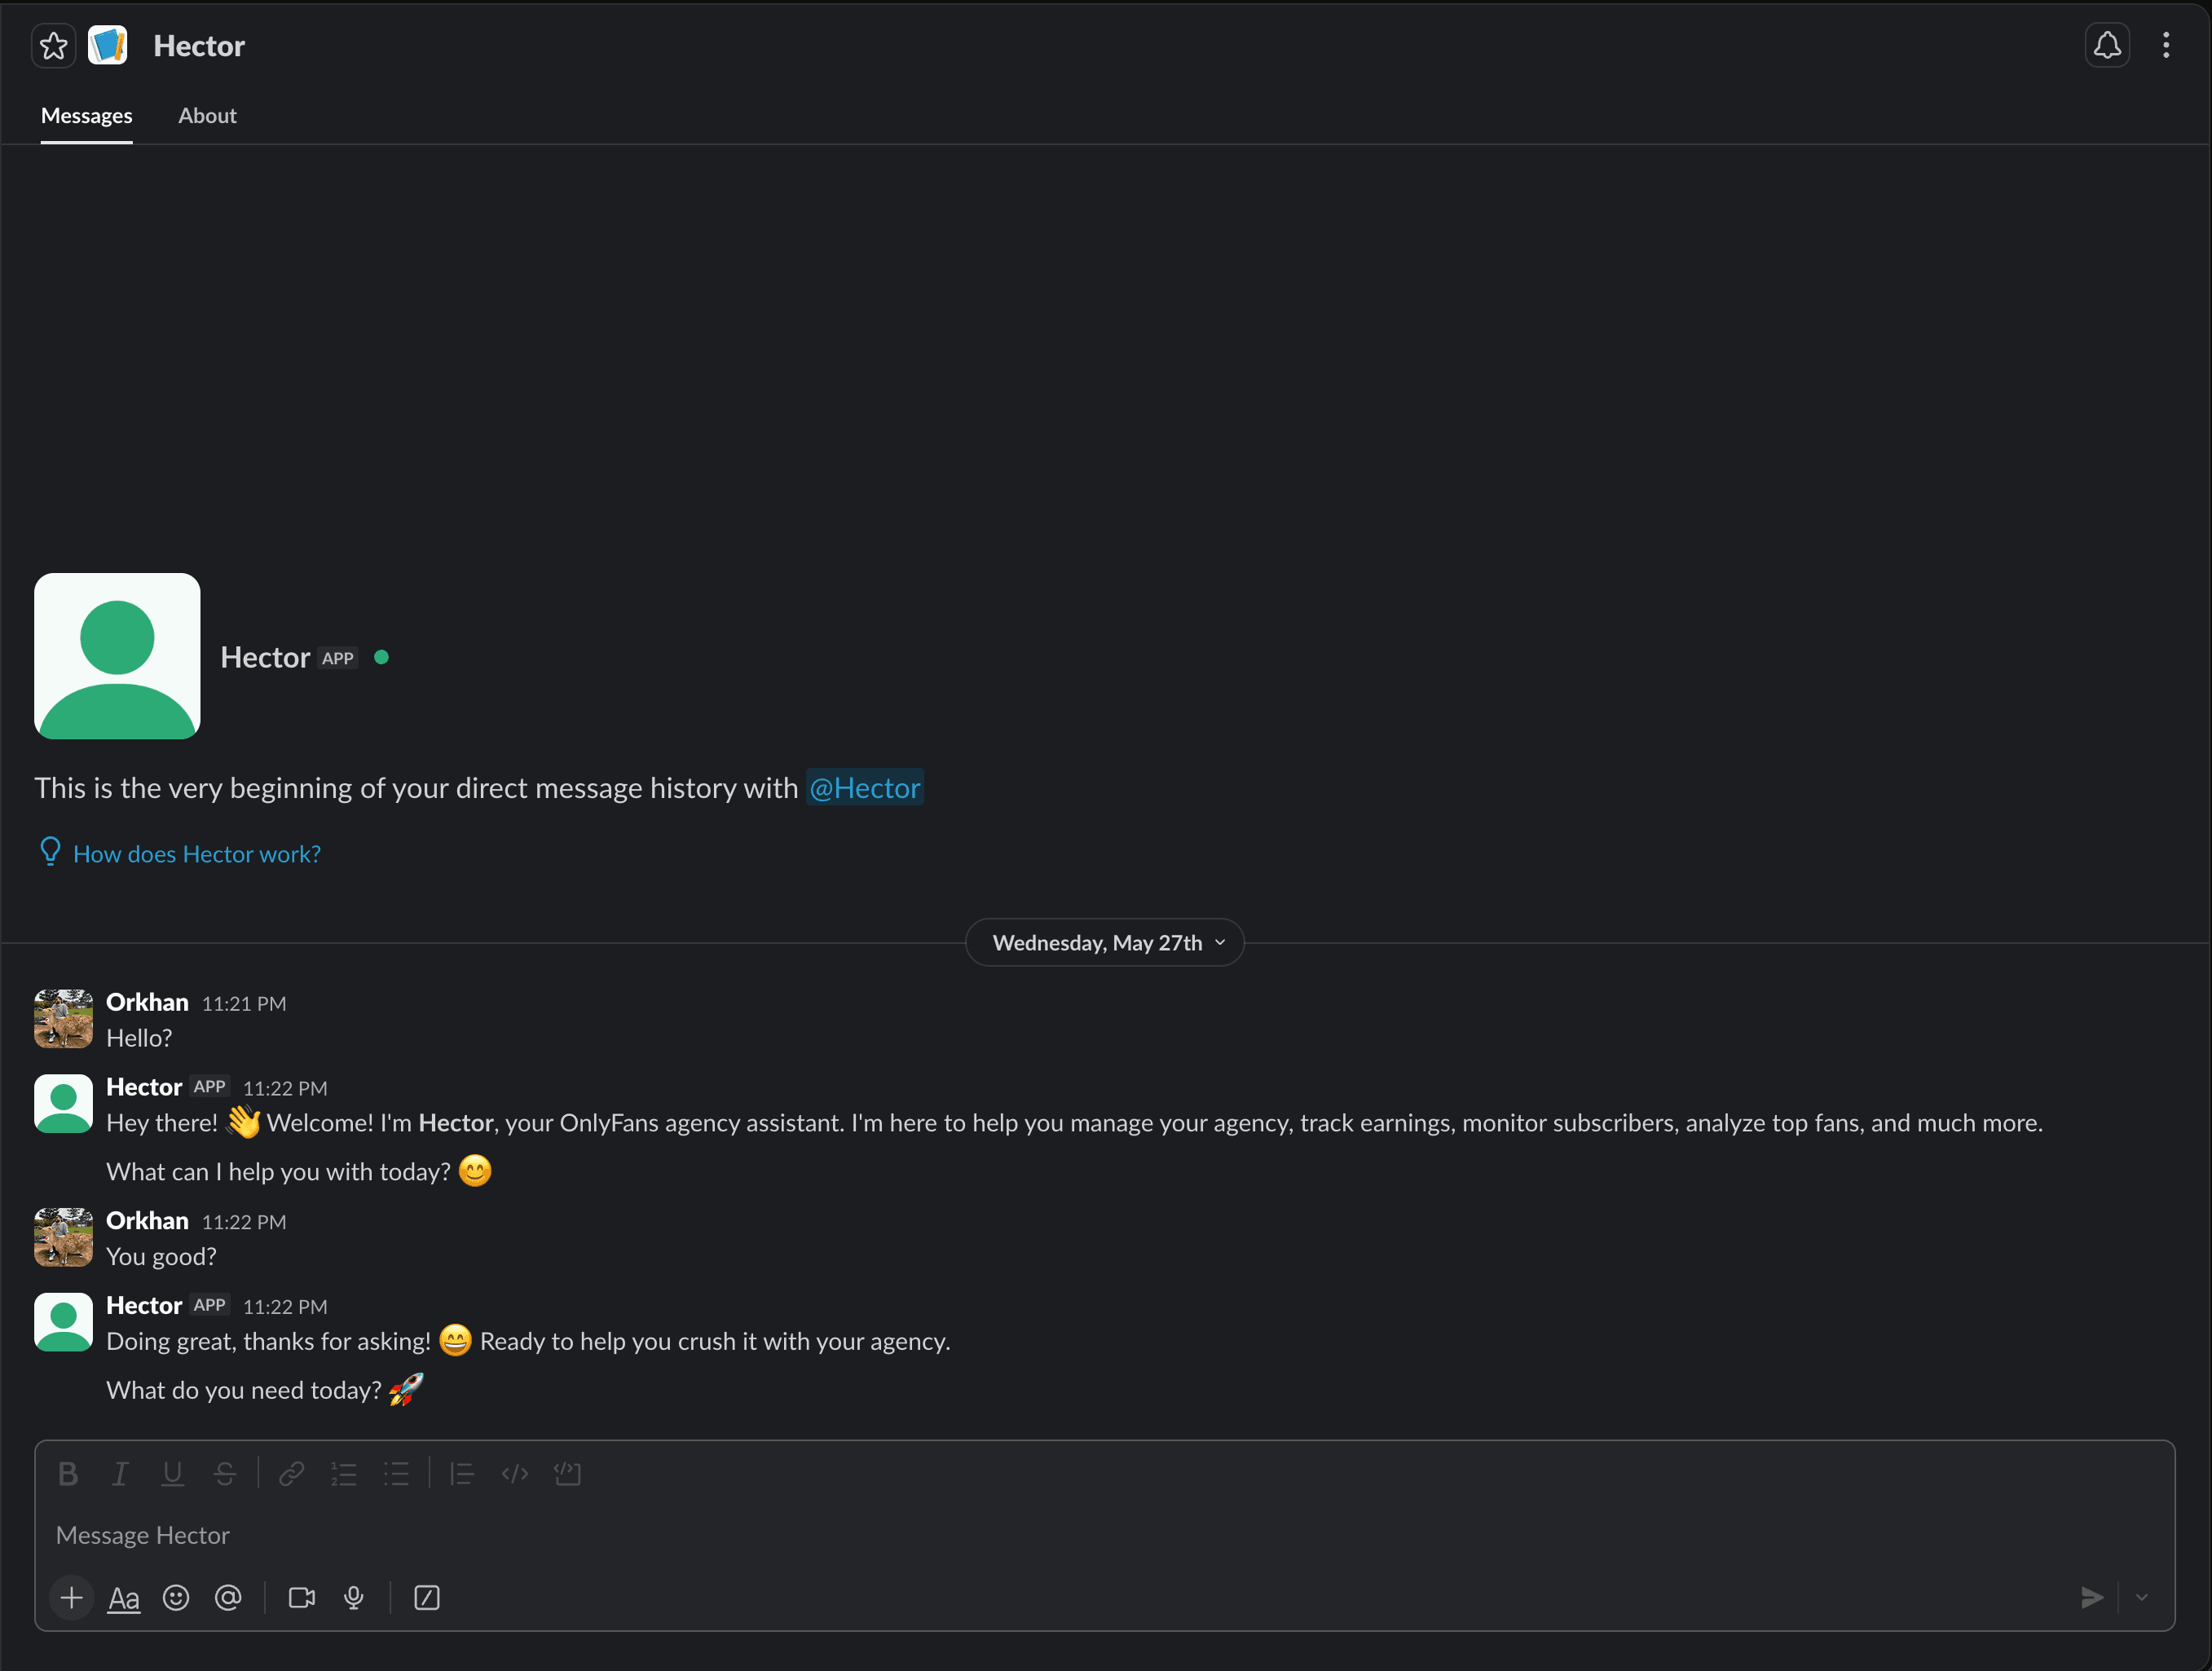Toggle italic formatting
This screenshot has width=2212, height=1671.
[120, 1474]
